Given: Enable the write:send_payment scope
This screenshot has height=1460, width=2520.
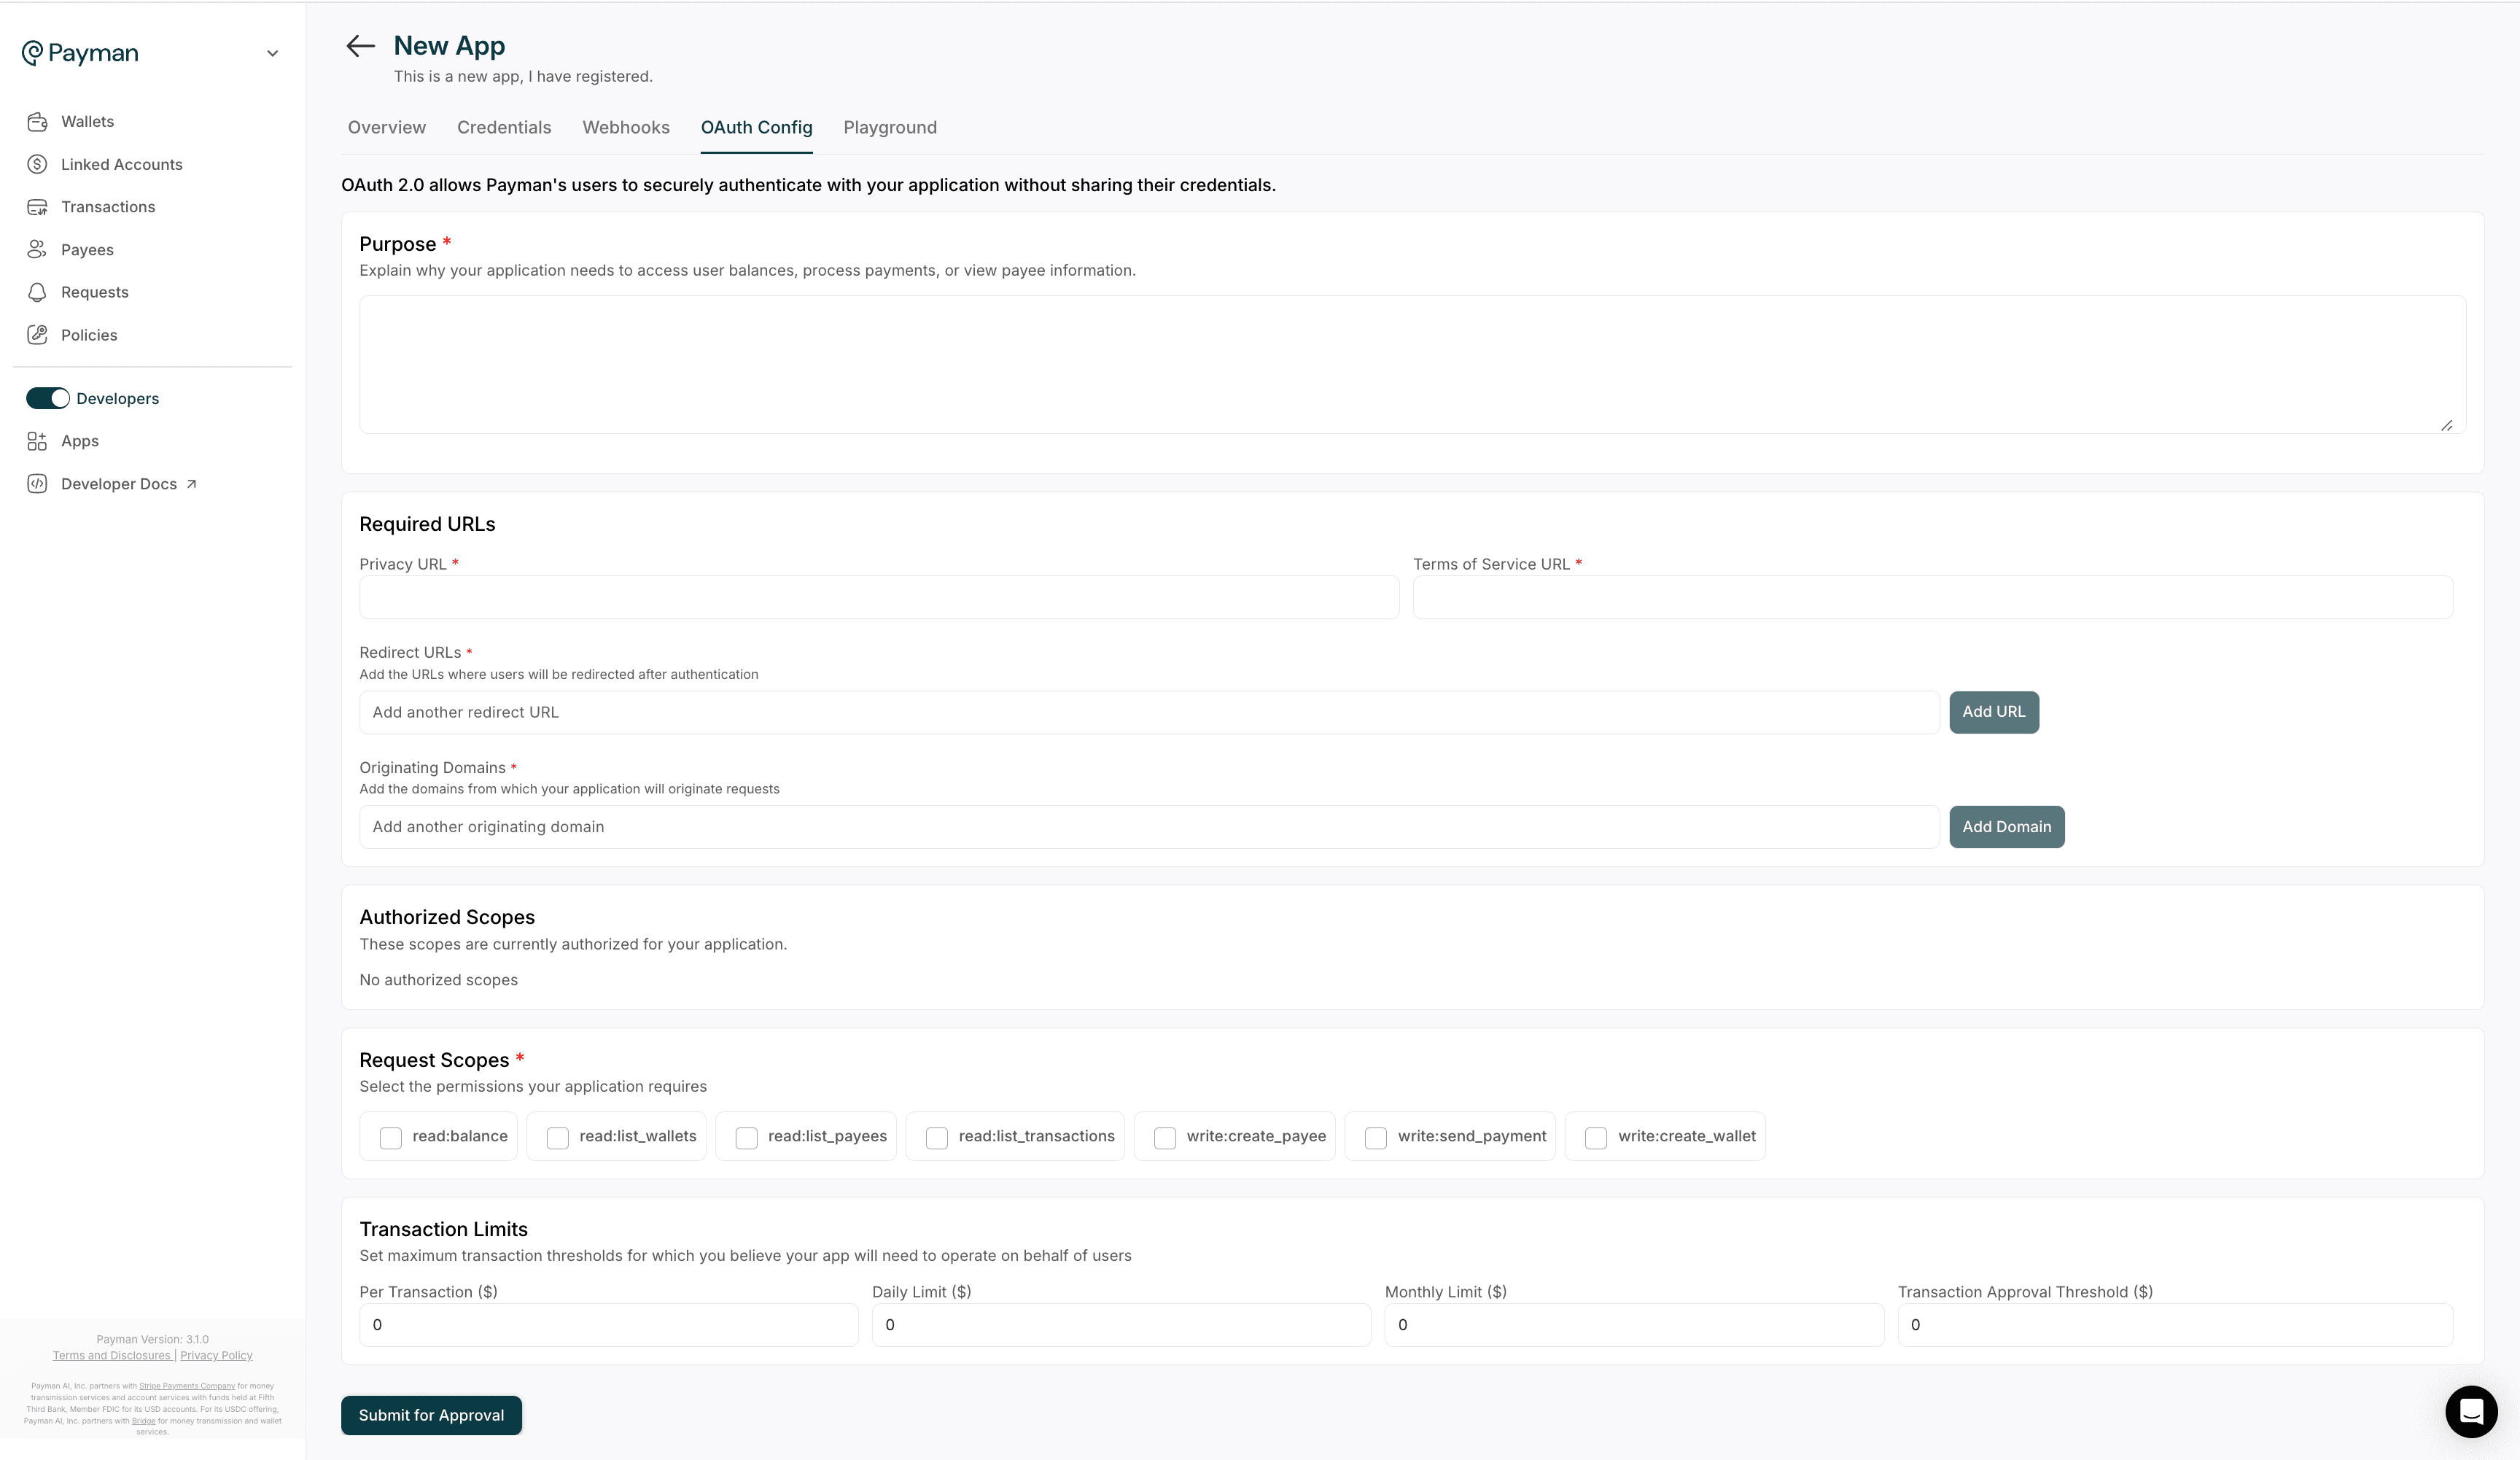Looking at the screenshot, I should [1375, 1137].
